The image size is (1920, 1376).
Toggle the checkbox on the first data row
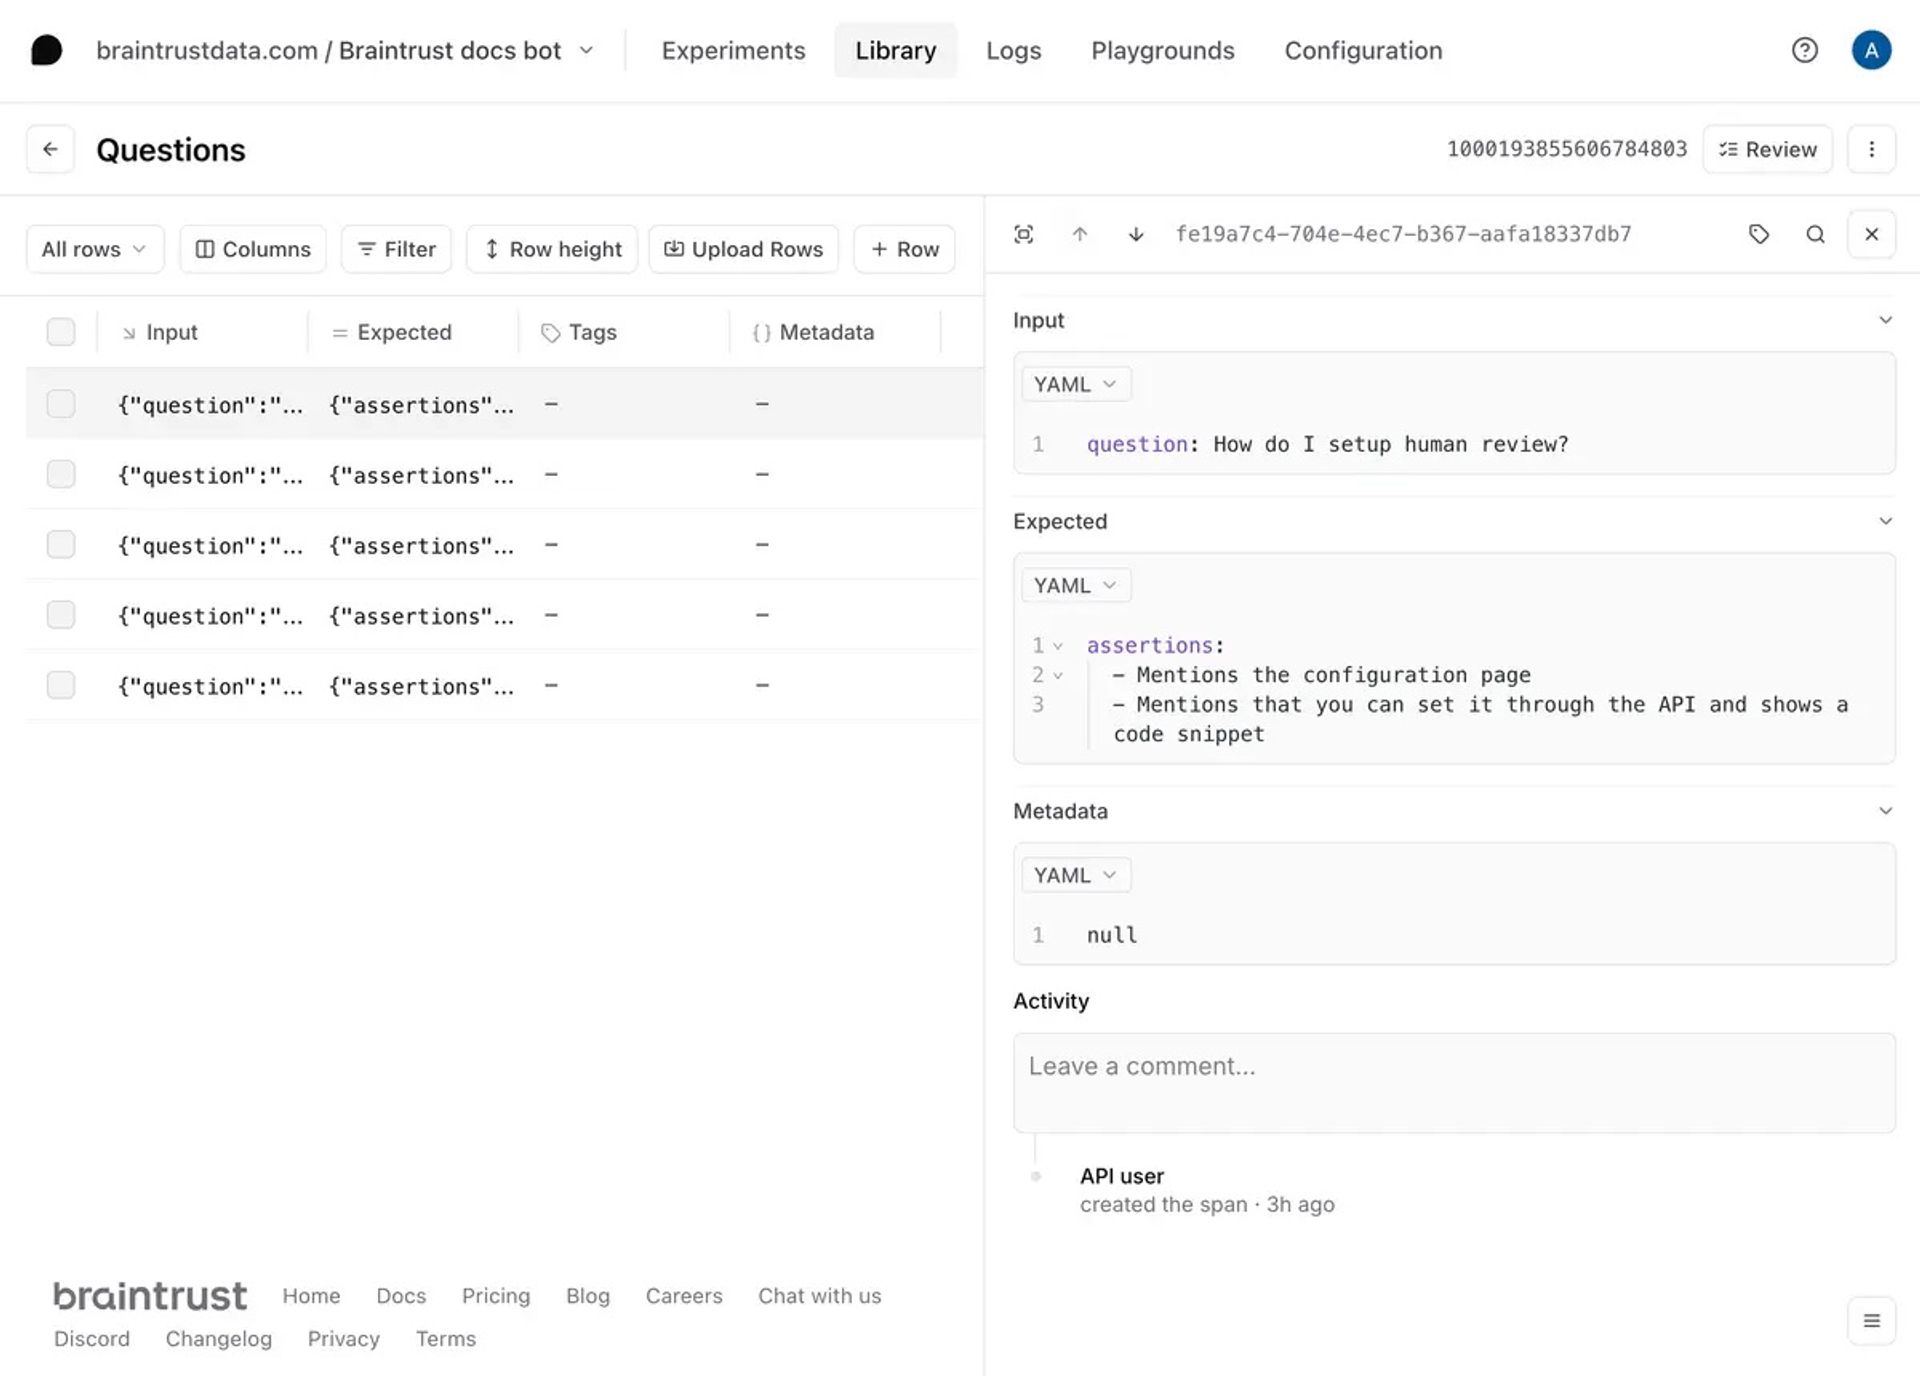60,402
